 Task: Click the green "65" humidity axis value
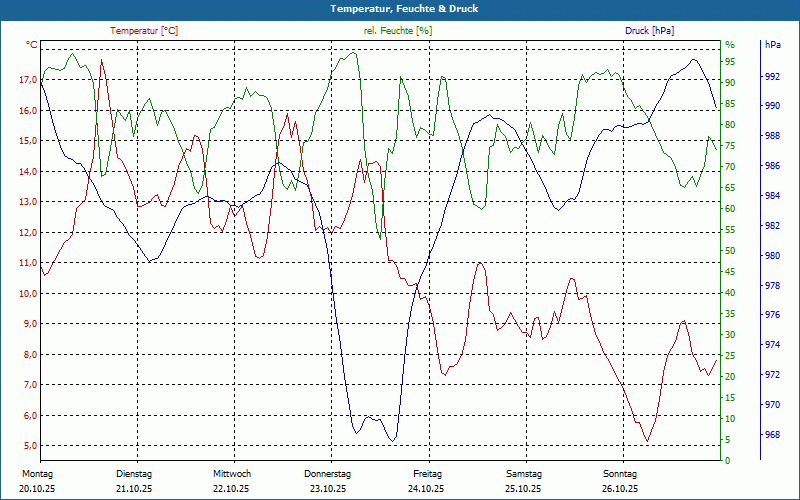coord(730,188)
